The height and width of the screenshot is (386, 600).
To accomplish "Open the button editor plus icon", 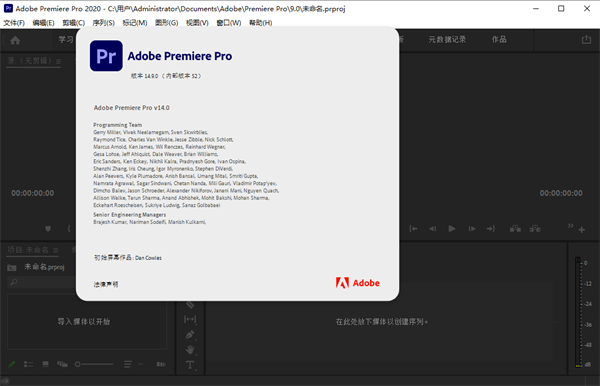I will [582, 230].
